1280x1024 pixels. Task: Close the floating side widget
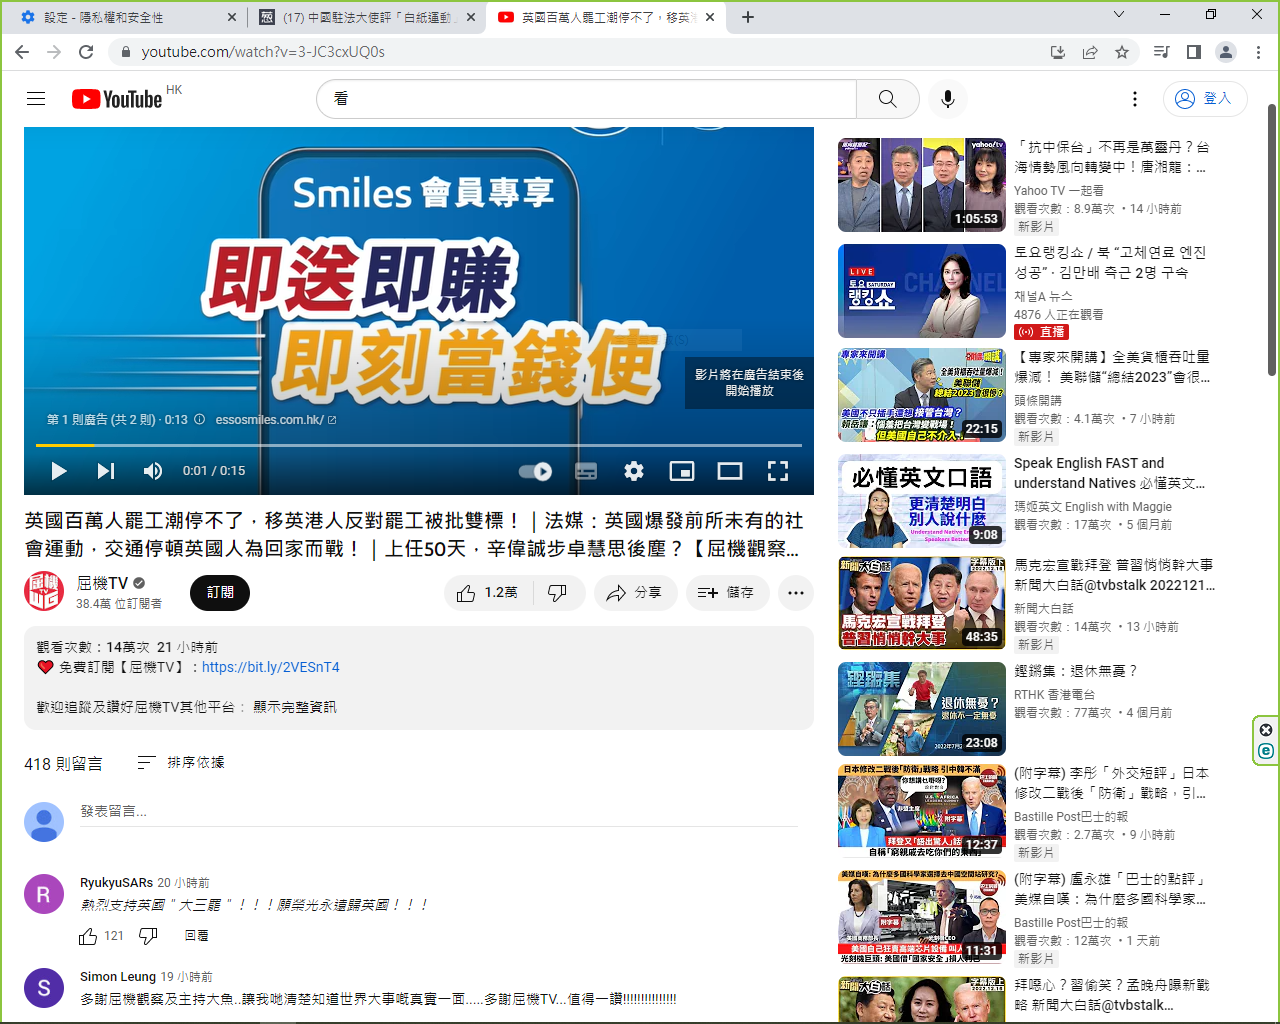click(1266, 730)
